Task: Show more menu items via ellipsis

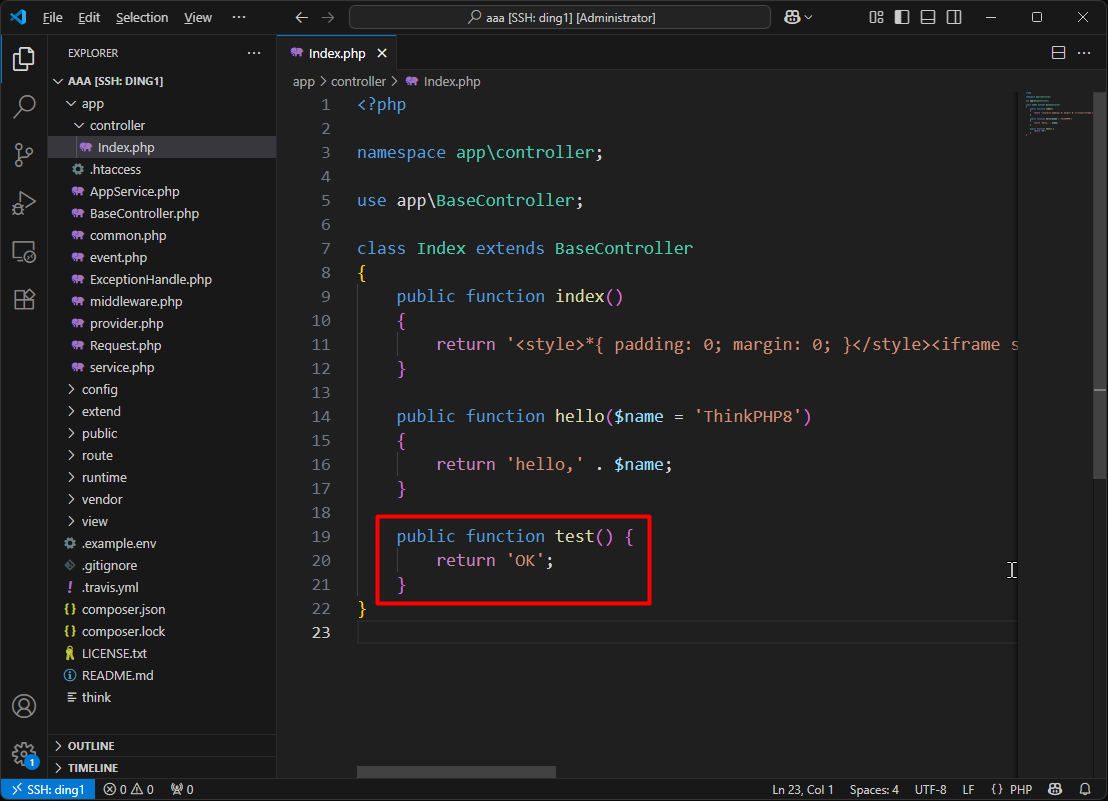Action: [x=239, y=18]
